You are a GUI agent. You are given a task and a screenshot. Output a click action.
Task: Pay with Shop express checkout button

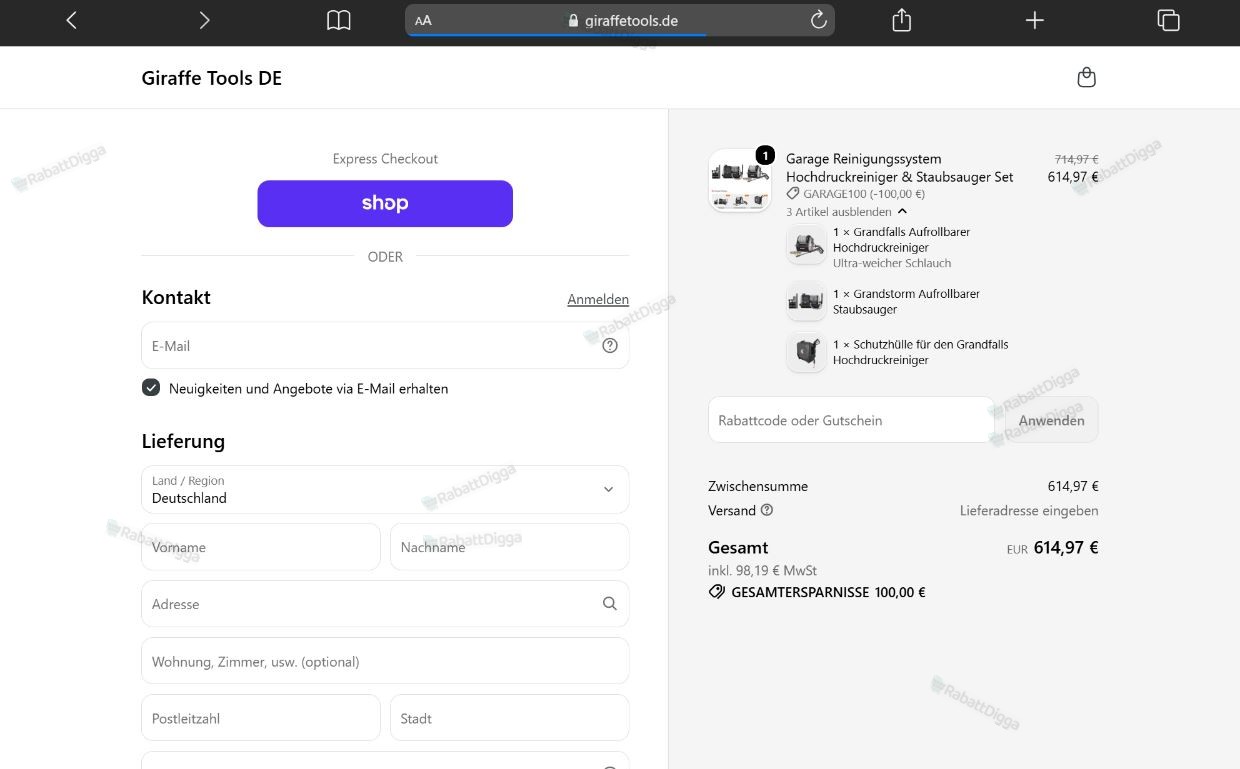coord(385,203)
